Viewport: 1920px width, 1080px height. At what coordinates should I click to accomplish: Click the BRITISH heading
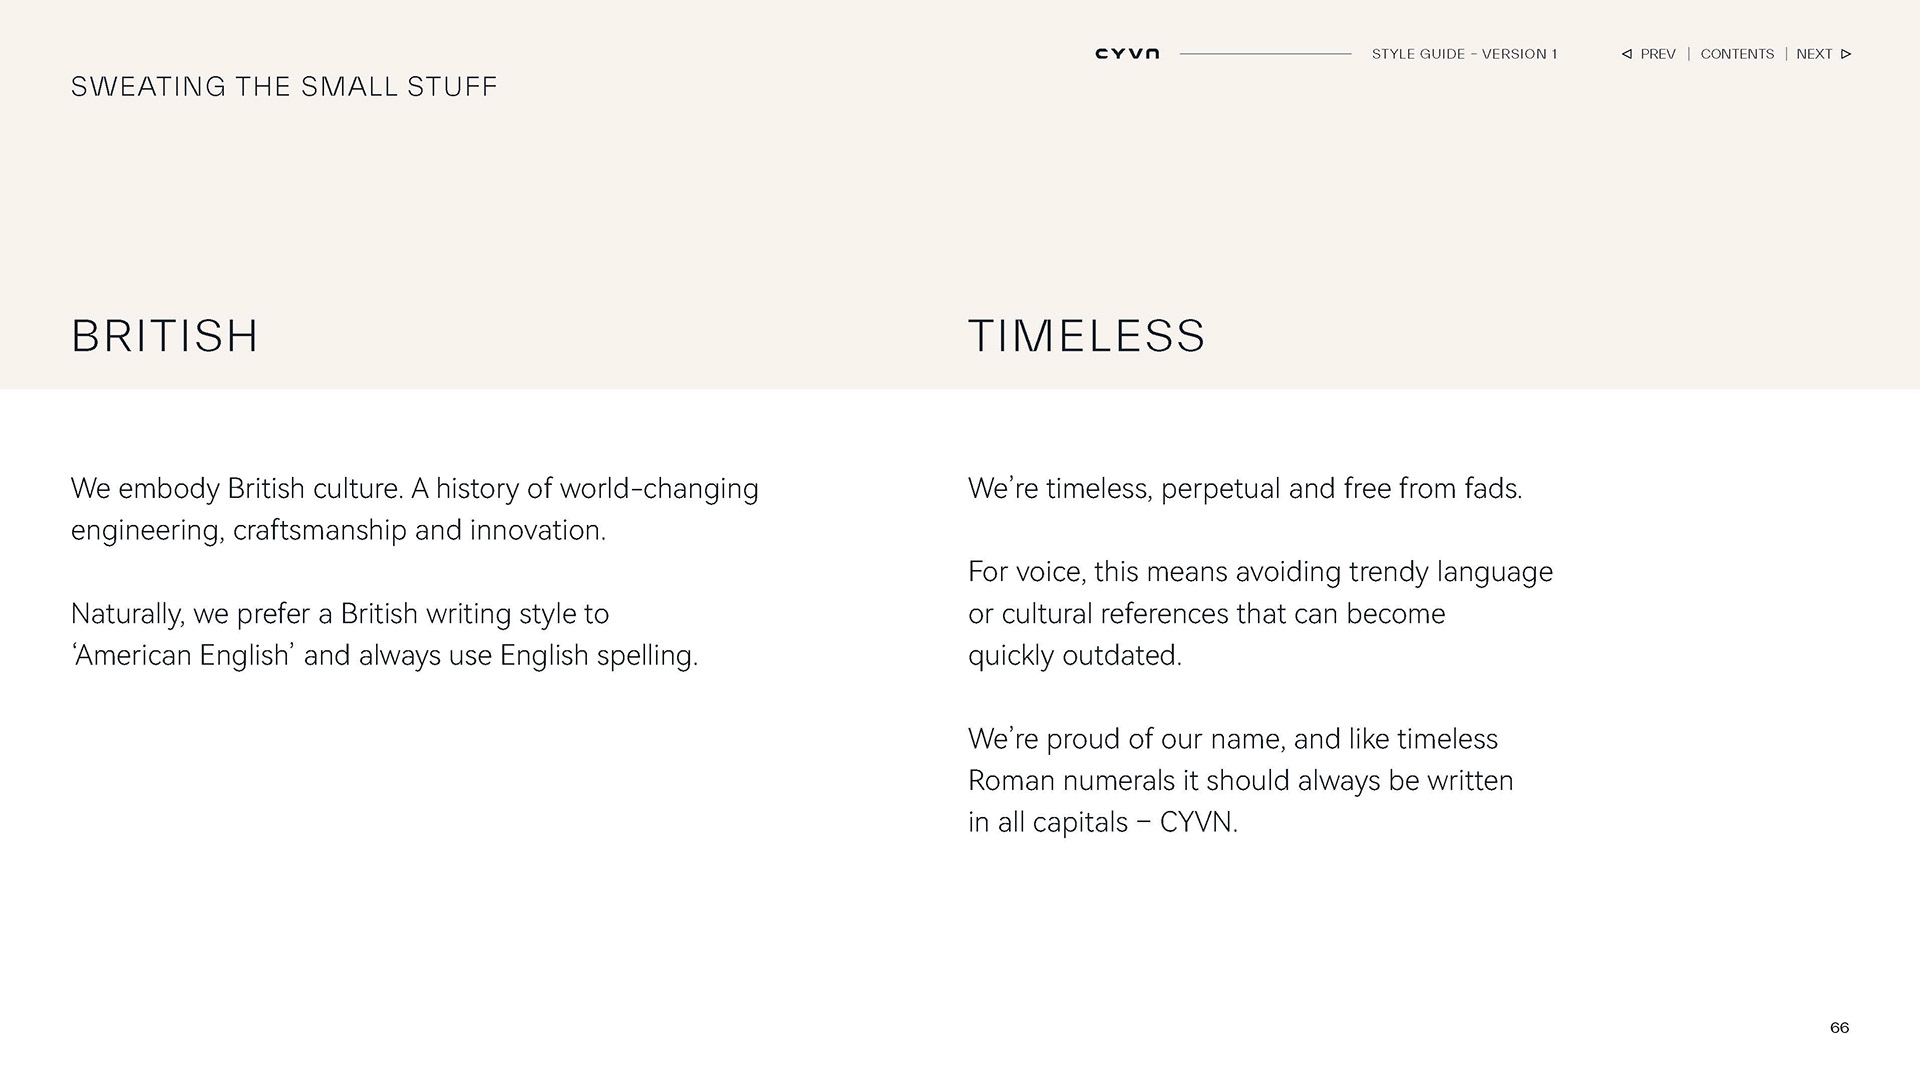165,336
